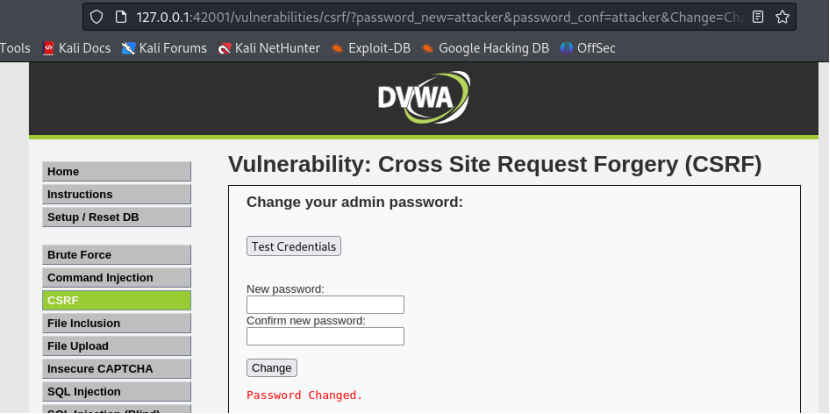
Task: Go to the Home menu item
Action: [116, 172]
